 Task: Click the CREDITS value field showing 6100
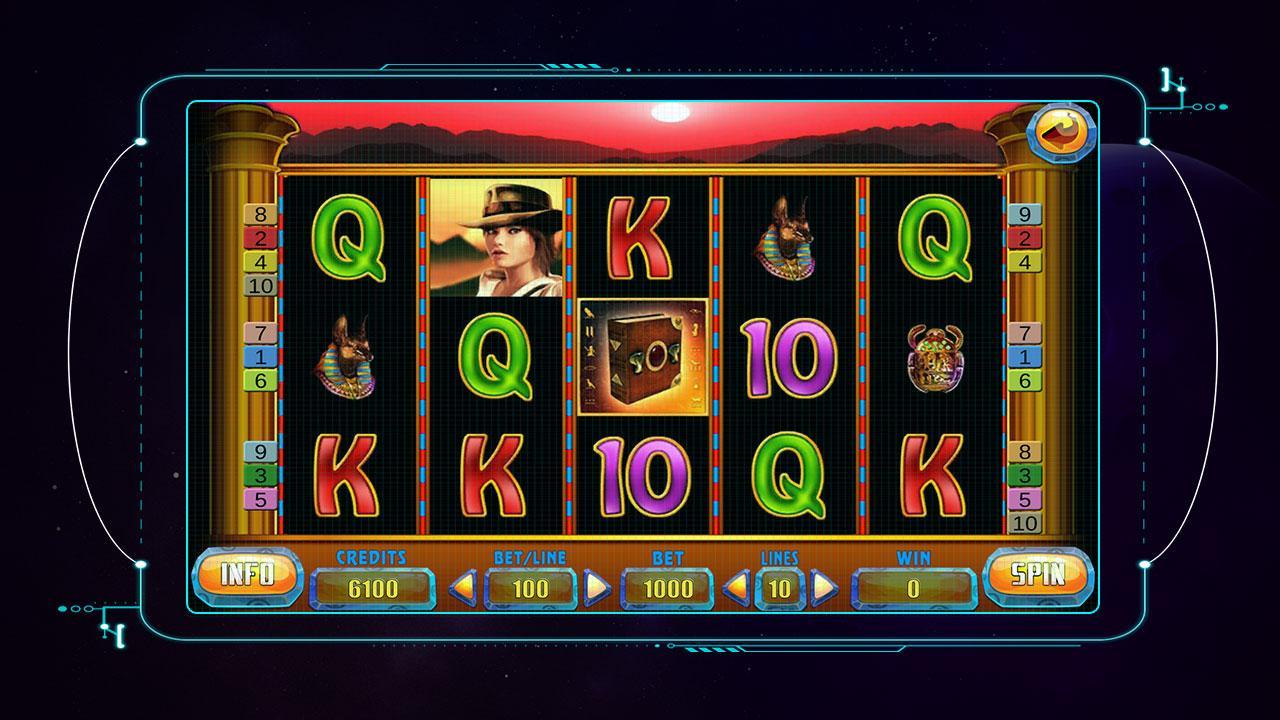tap(373, 588)
